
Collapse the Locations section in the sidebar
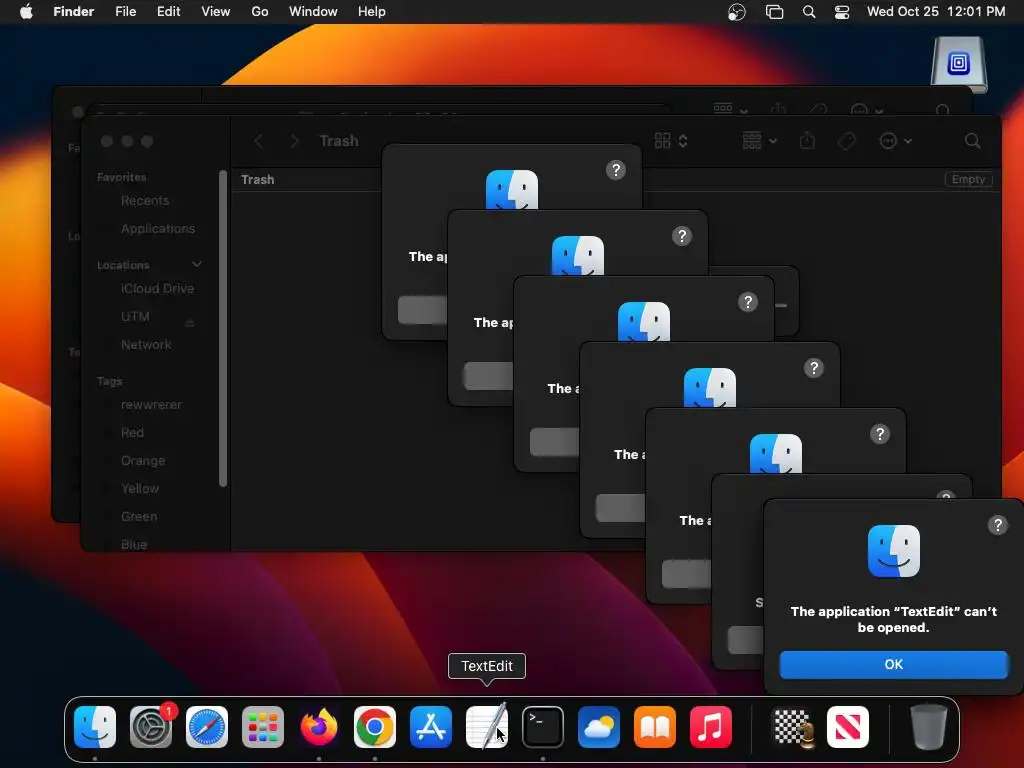click(x=197, y=264)
